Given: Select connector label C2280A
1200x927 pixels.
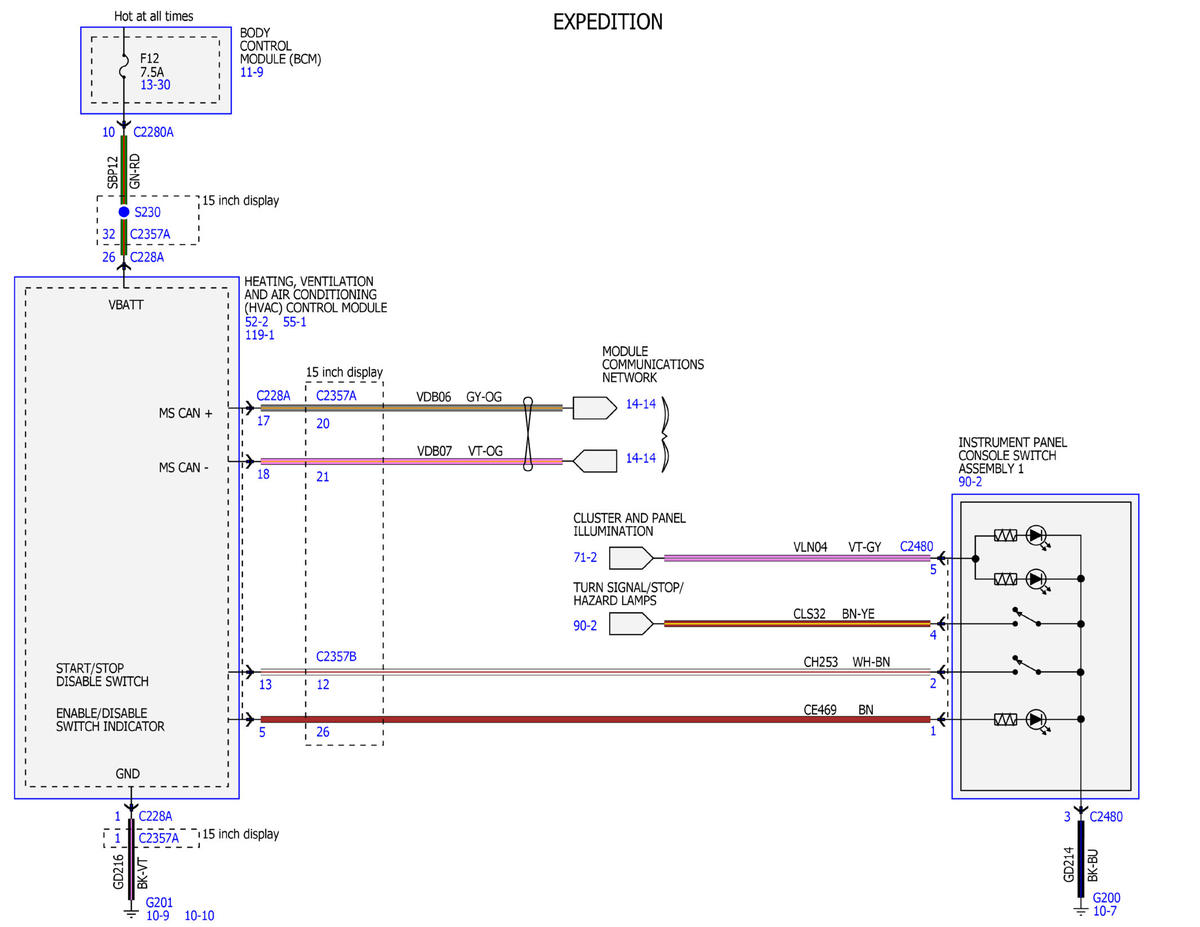Looking at the screenshot, I should [x=153, y=132].
